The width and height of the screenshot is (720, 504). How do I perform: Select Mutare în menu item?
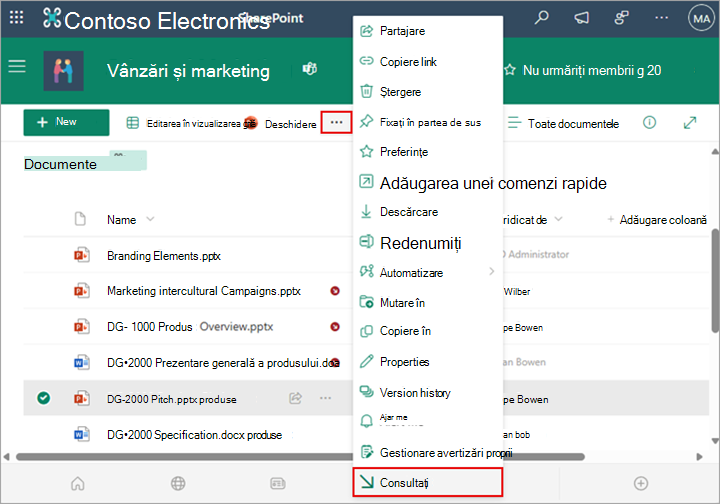coord(428,302)
